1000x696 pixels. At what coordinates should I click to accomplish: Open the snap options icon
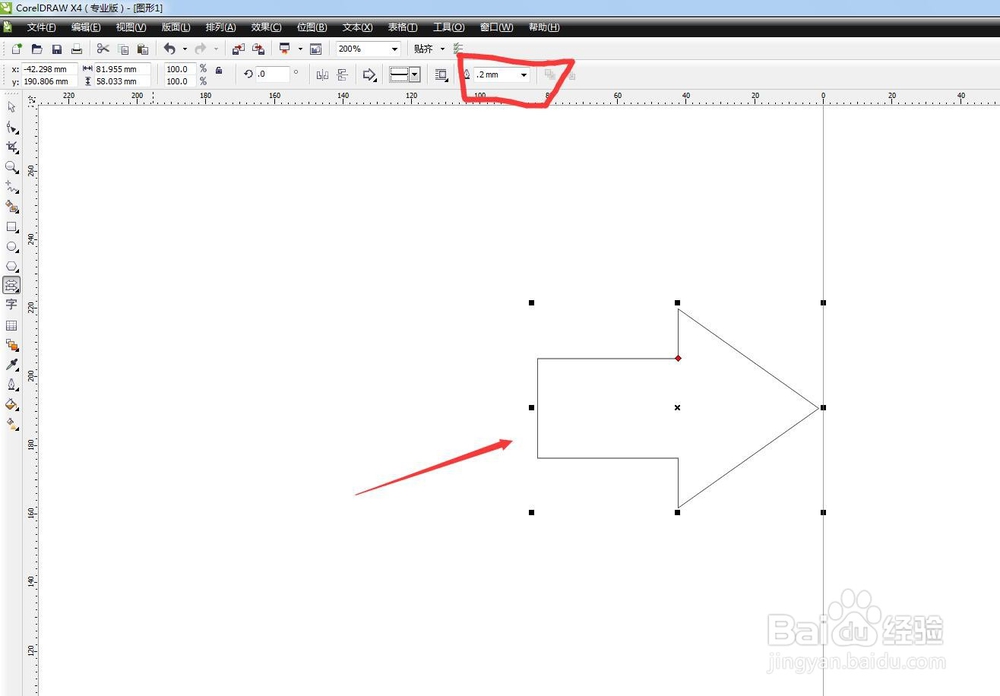(x=458, y=48)
